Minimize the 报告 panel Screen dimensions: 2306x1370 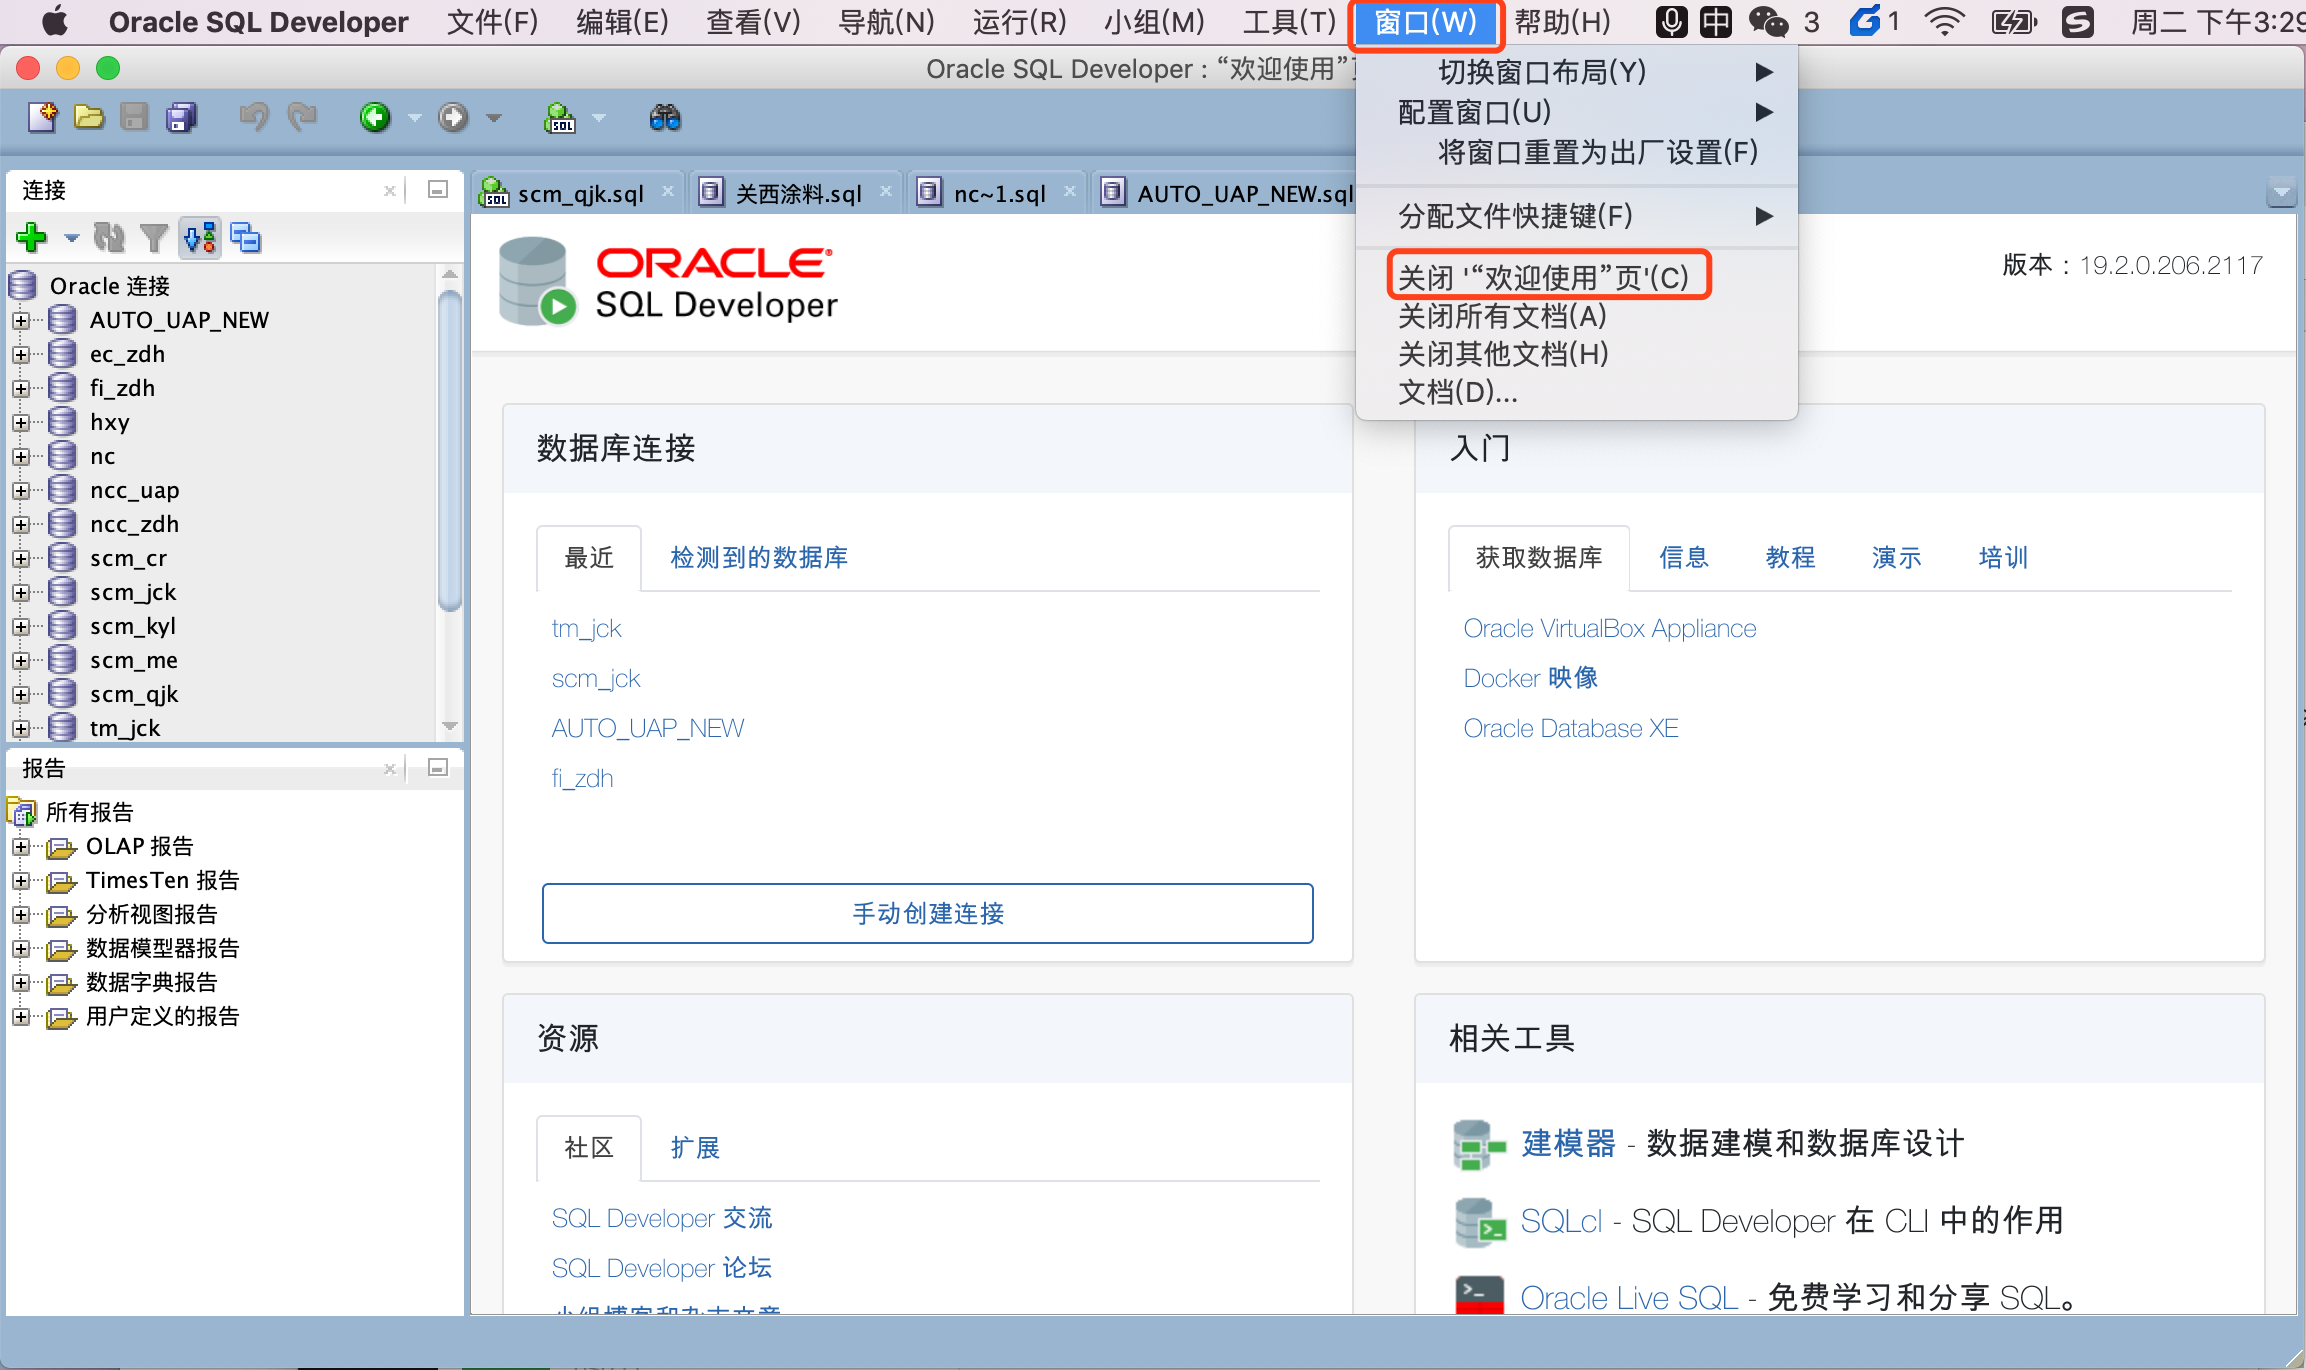click(437, 768)
